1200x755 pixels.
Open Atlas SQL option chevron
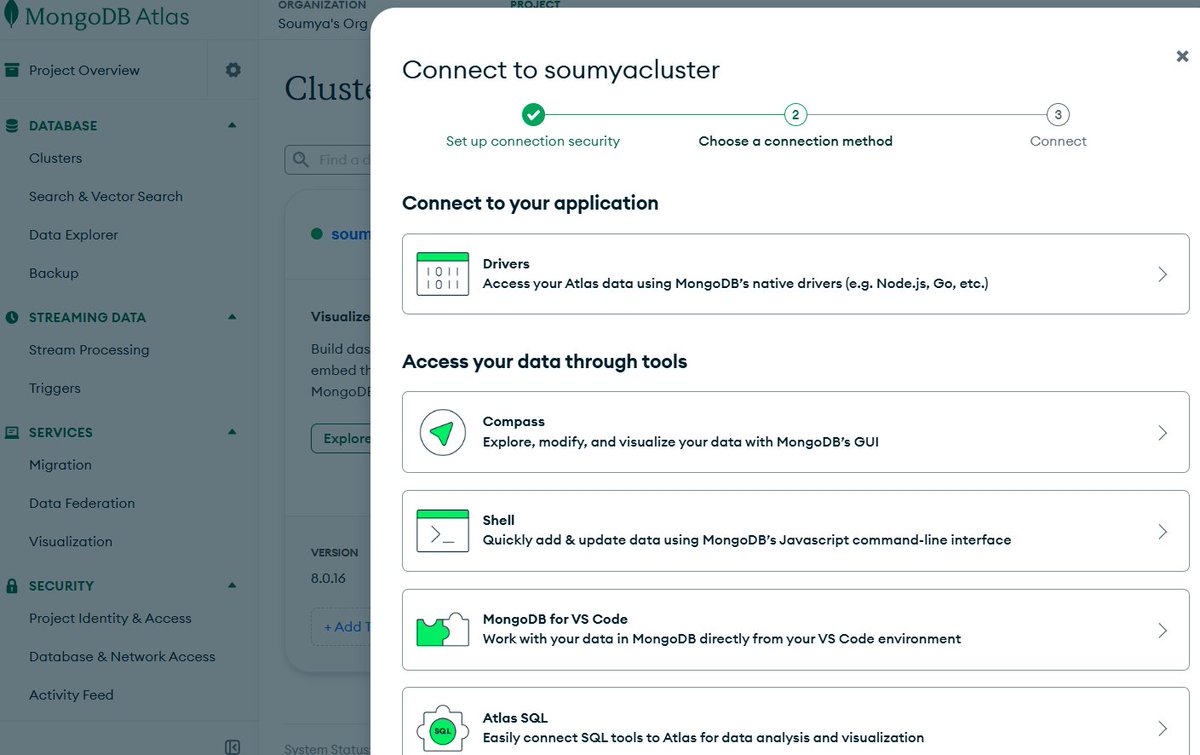point(1162,729)
